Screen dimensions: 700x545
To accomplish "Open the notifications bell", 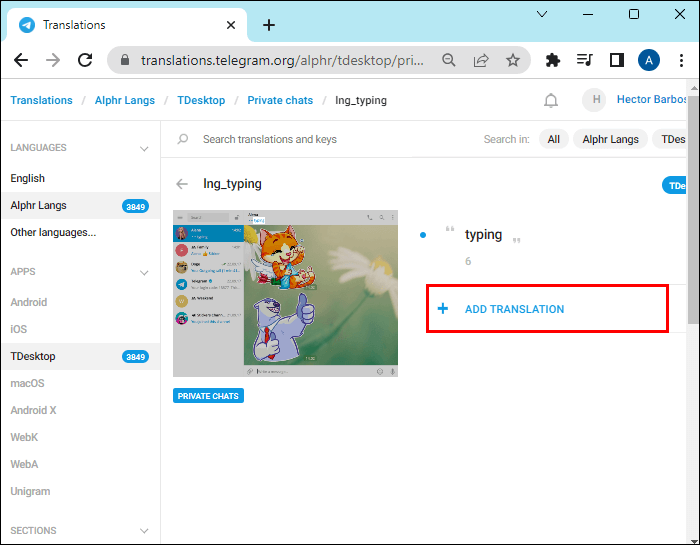I will point(551,100).
